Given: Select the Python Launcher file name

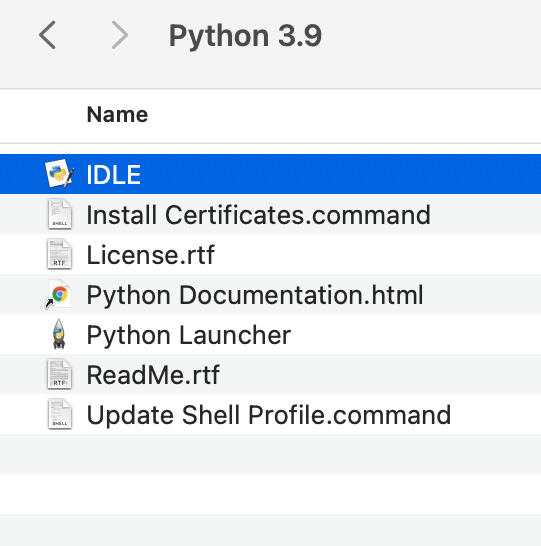Looking at the screenshot, I should point(189,335).
